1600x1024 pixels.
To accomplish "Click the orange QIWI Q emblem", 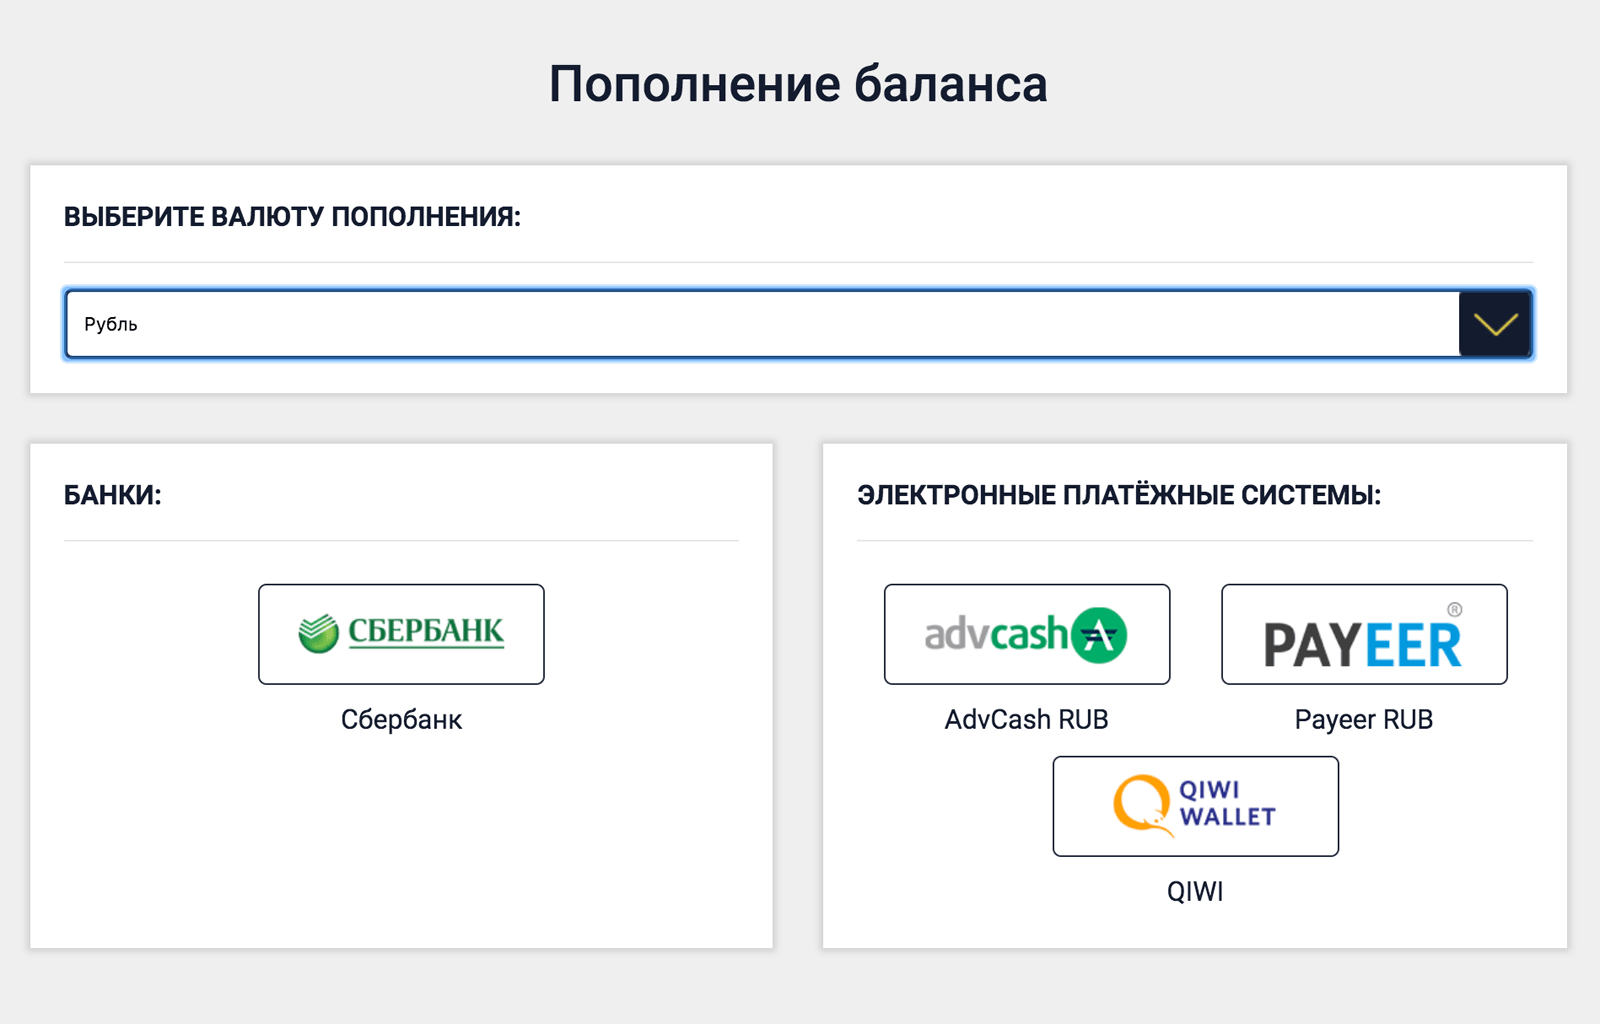I will click(1143, 805).
